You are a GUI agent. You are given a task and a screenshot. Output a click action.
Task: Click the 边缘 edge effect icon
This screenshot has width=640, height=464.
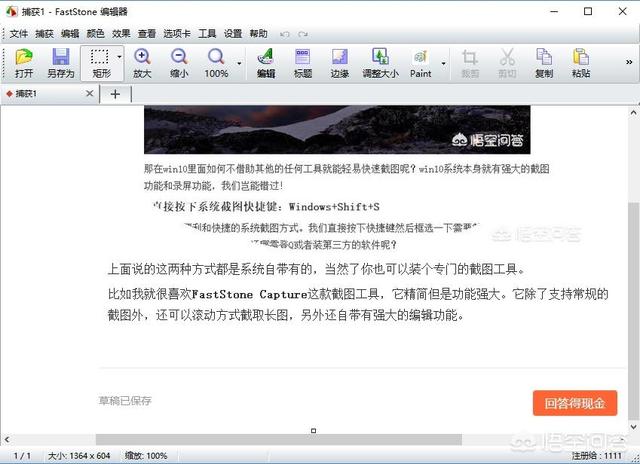[x=339, y=63]
